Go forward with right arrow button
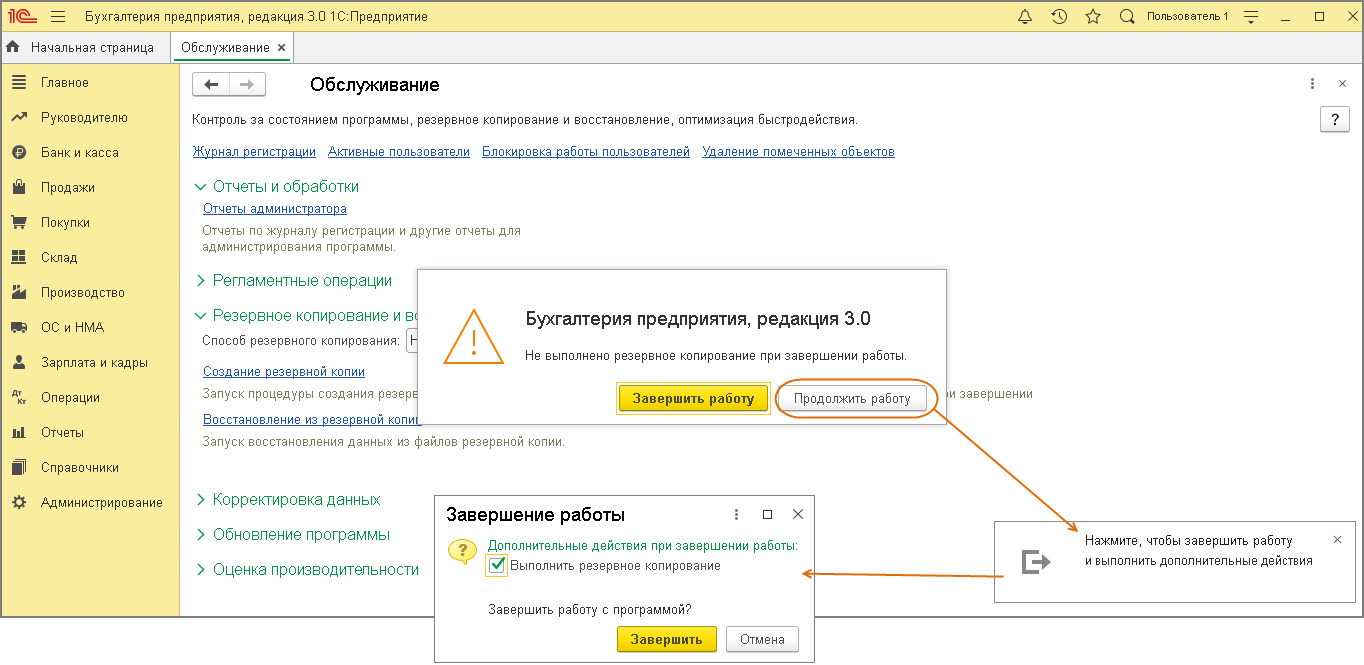This screenshot has width=1364, height=665. click(x=247, y=85)
